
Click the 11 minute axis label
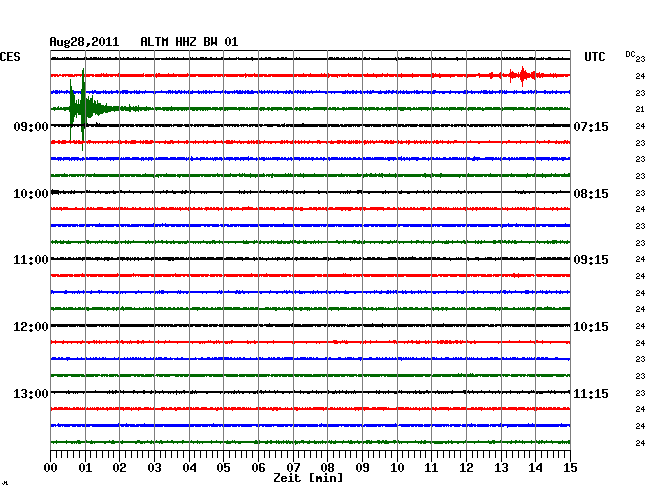click(x=432, y=467)
